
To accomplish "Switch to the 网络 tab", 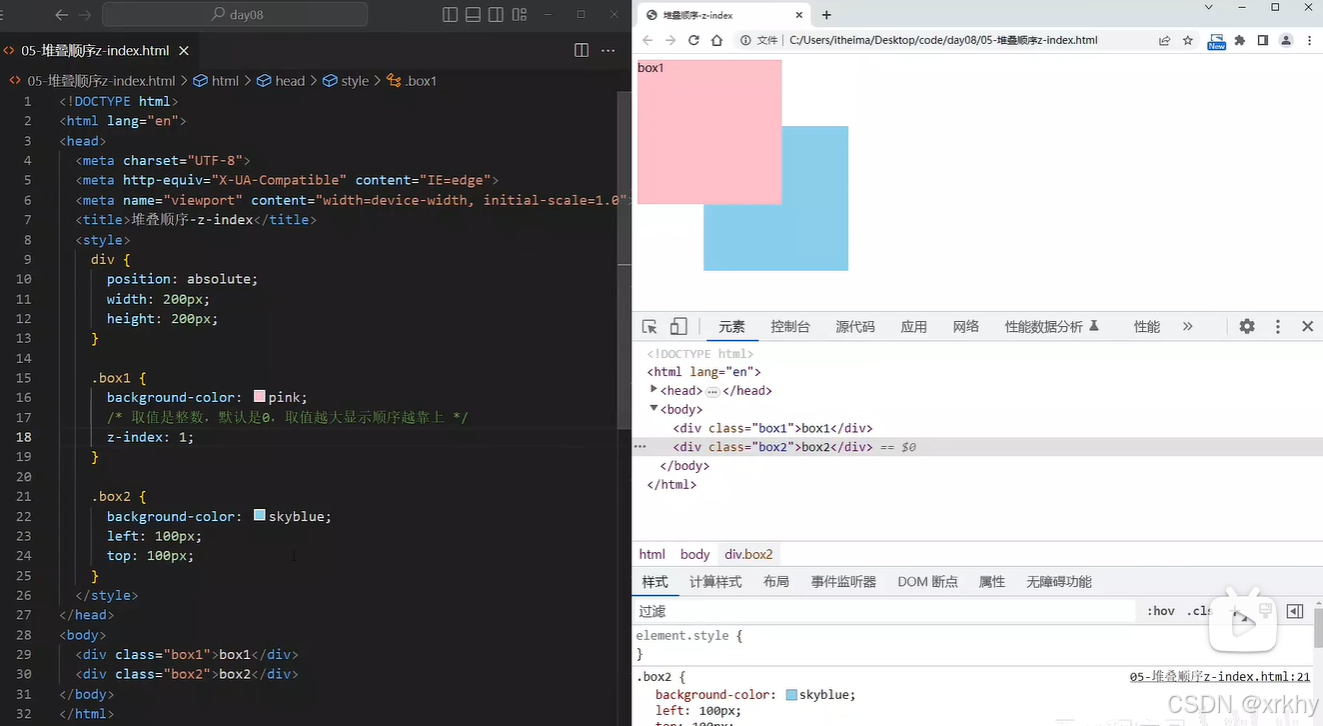I will coord(966,327).
